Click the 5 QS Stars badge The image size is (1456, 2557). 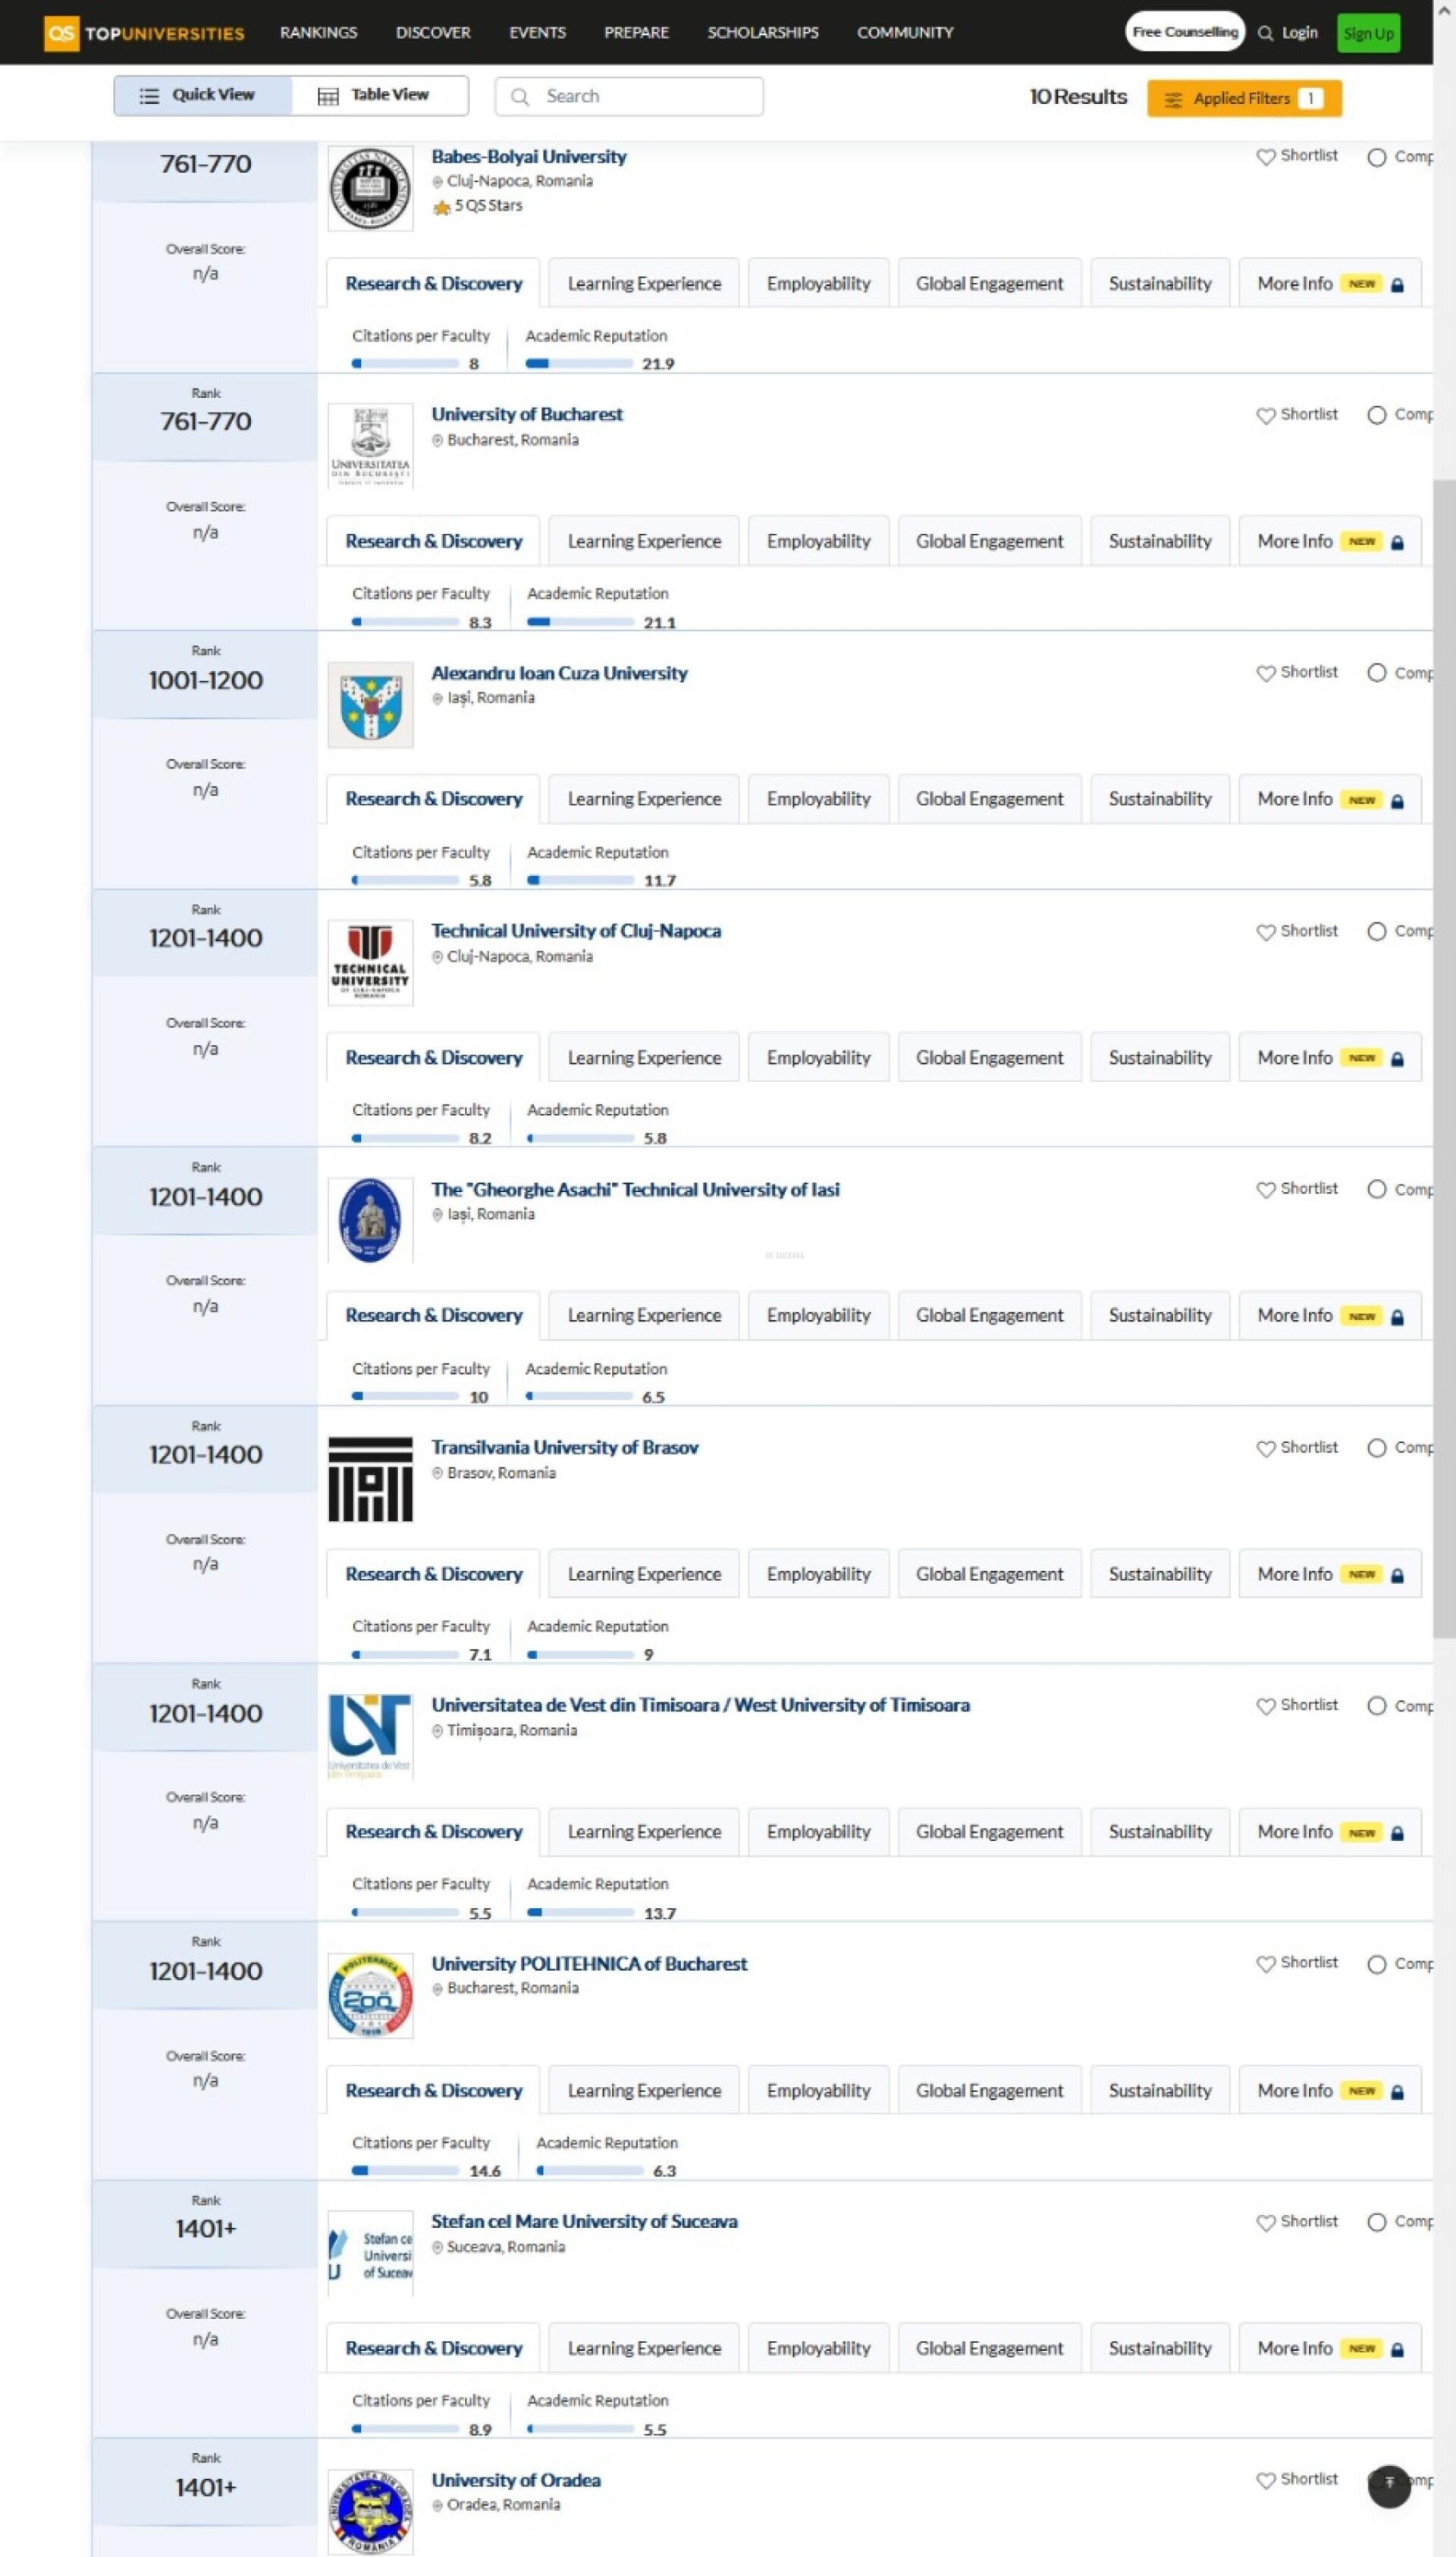pyautogui.click(x=477, y=206)
